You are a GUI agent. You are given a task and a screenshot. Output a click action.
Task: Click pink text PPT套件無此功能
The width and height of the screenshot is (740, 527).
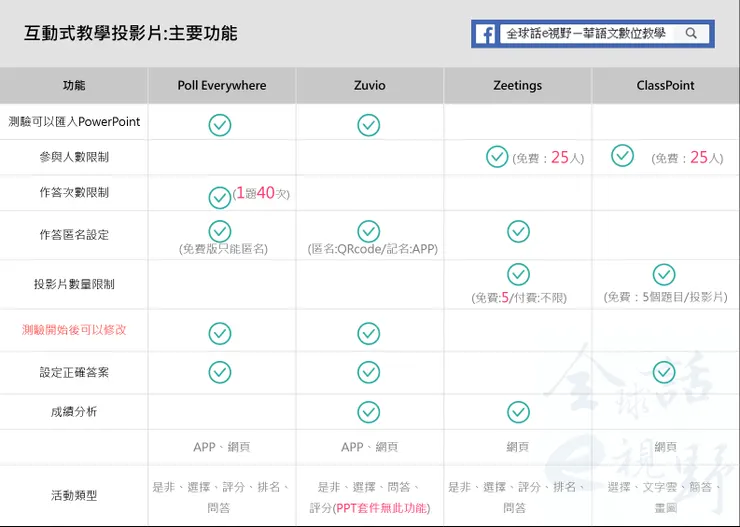[x=381, y=508]
